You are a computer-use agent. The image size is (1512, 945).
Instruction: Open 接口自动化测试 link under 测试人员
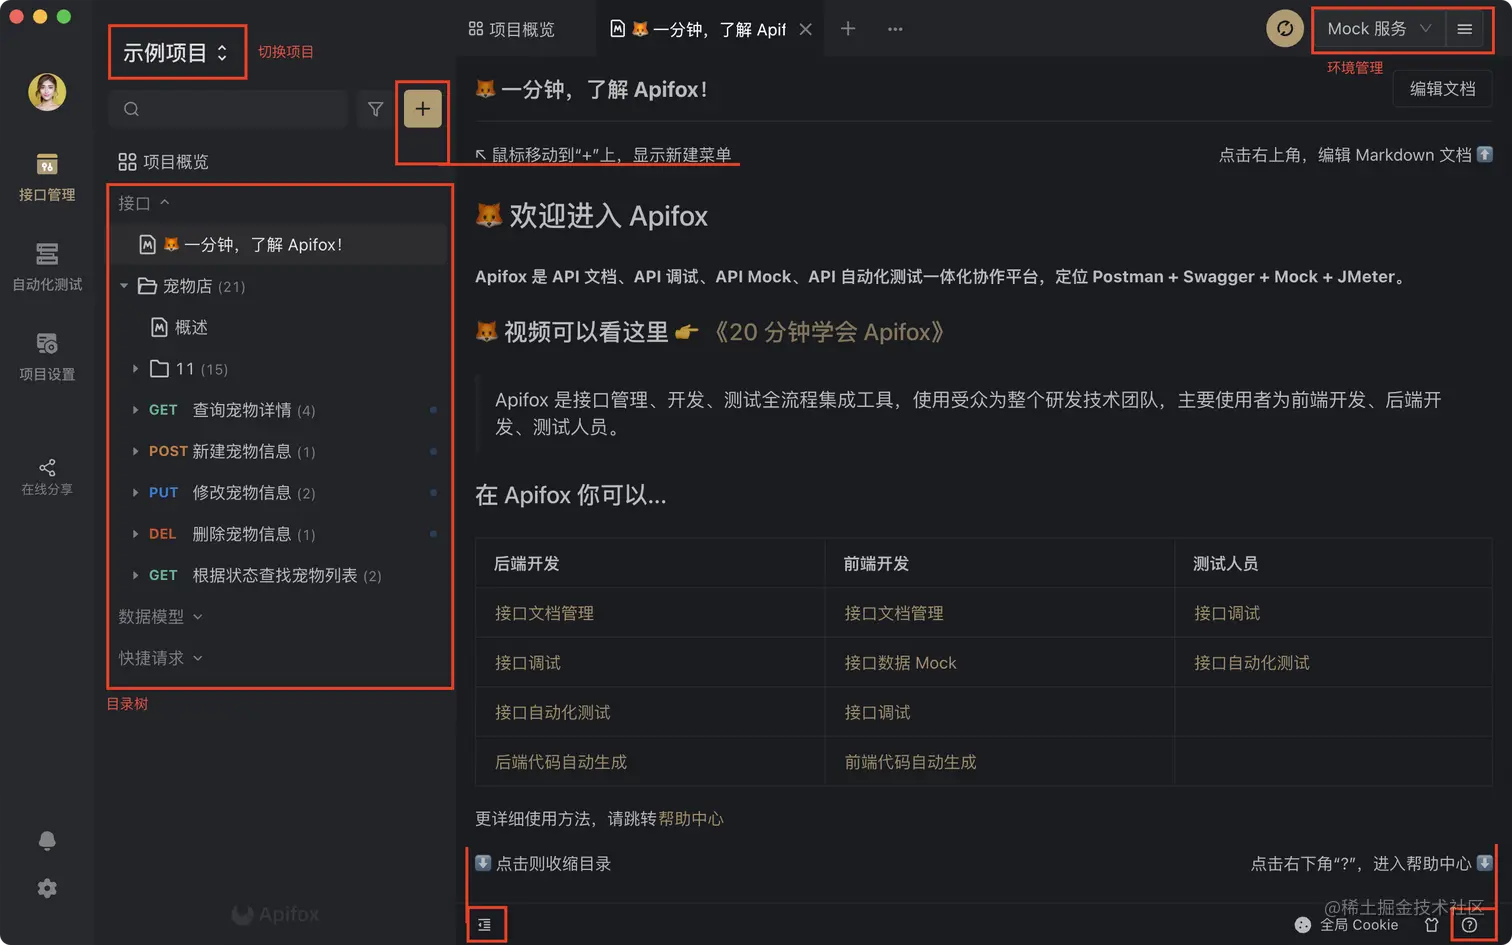(1252, 663)
